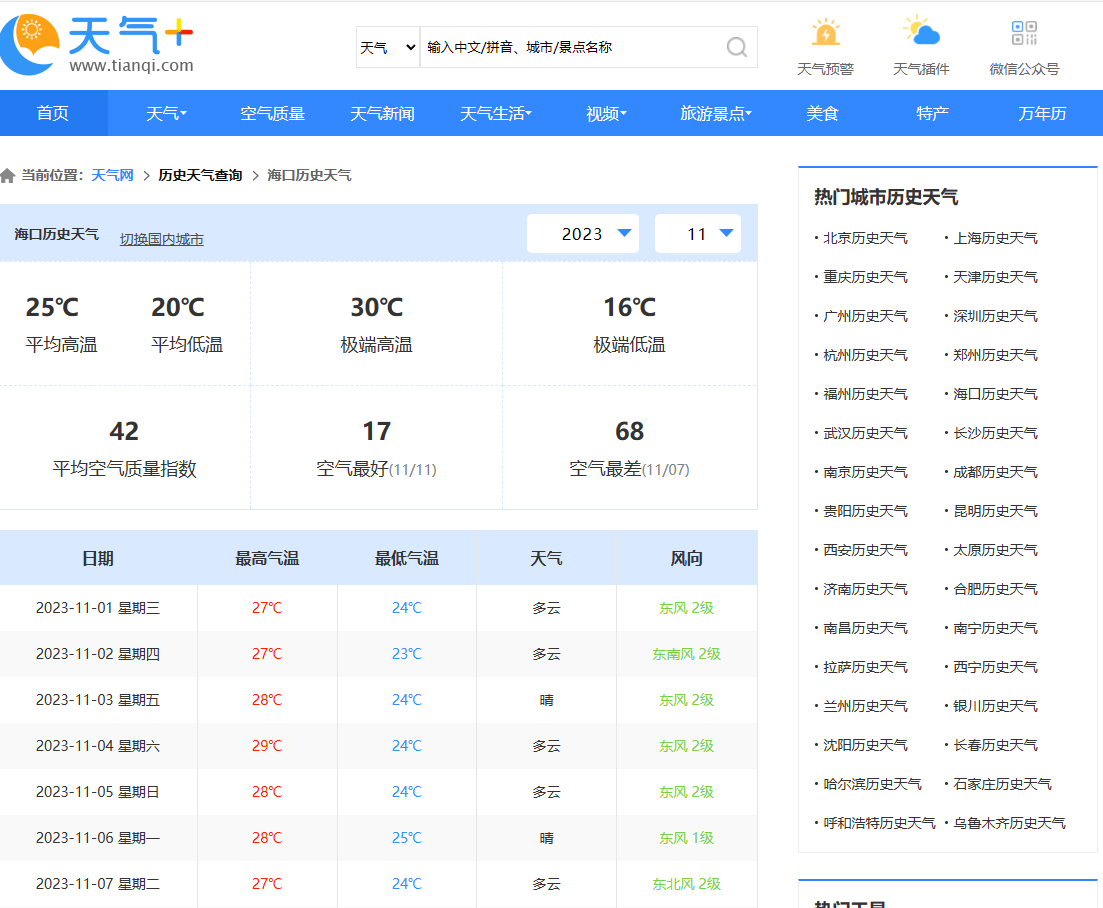Open 济南历史天气 link
Viewport: 1103px width, 908px height.
[x=865, y=589]
